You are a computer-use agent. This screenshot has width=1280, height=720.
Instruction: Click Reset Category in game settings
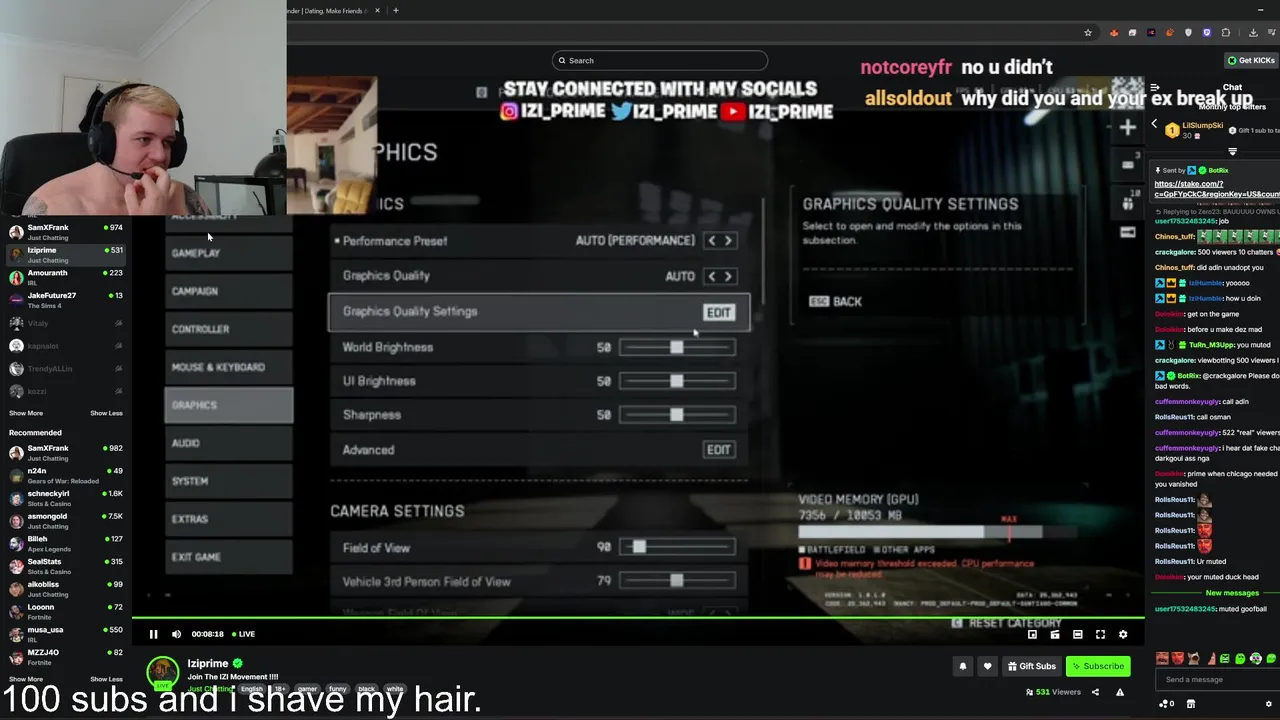click(1006, 623)
